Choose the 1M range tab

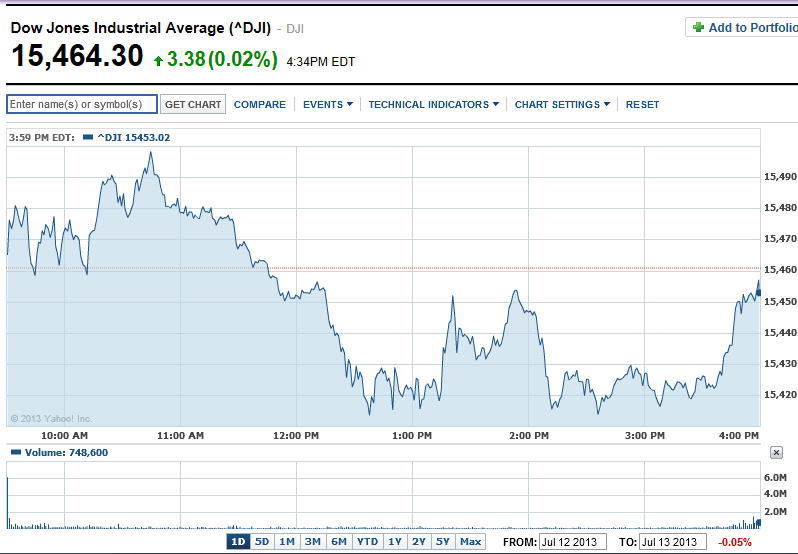(x=287, y=542)
